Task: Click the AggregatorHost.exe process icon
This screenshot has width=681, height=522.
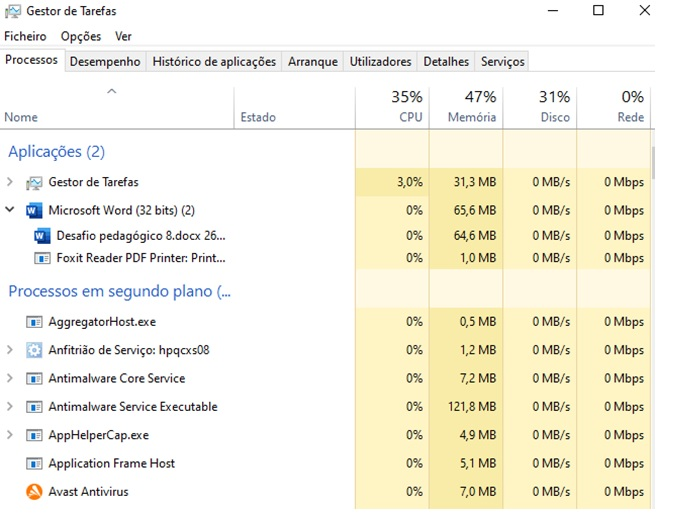Action: click(34, 323)
